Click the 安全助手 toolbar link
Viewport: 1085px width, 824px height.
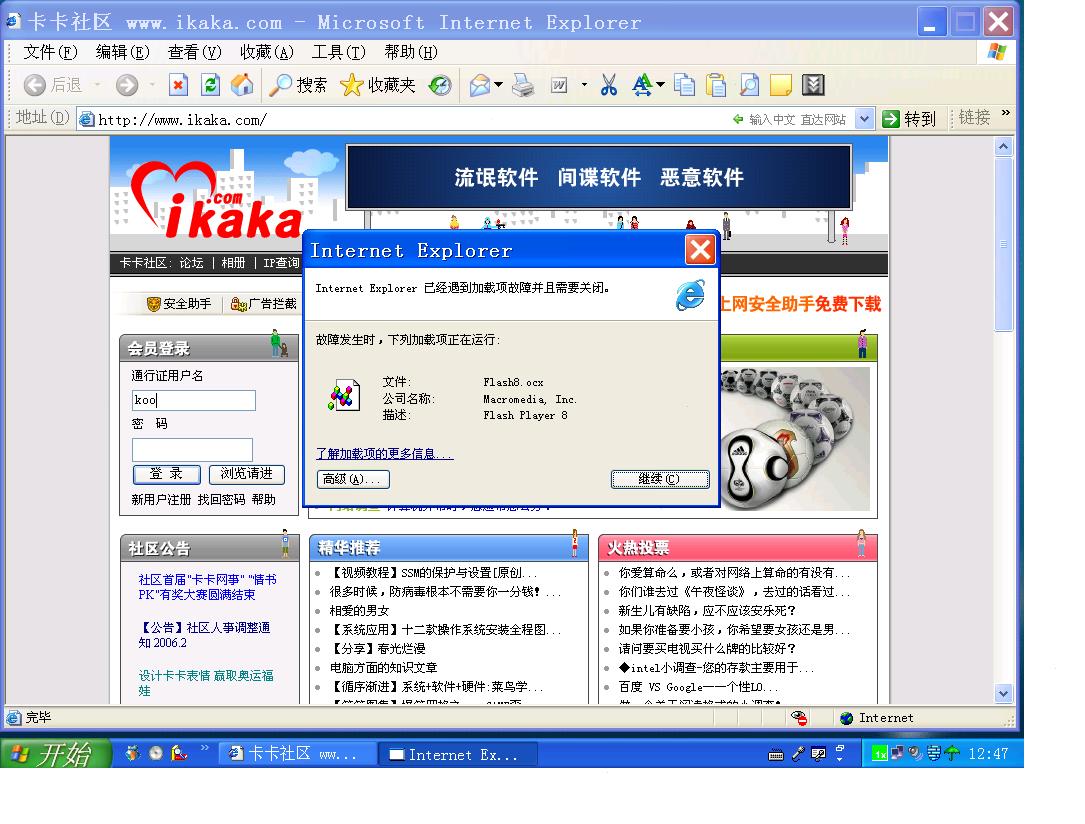[179, 304]
